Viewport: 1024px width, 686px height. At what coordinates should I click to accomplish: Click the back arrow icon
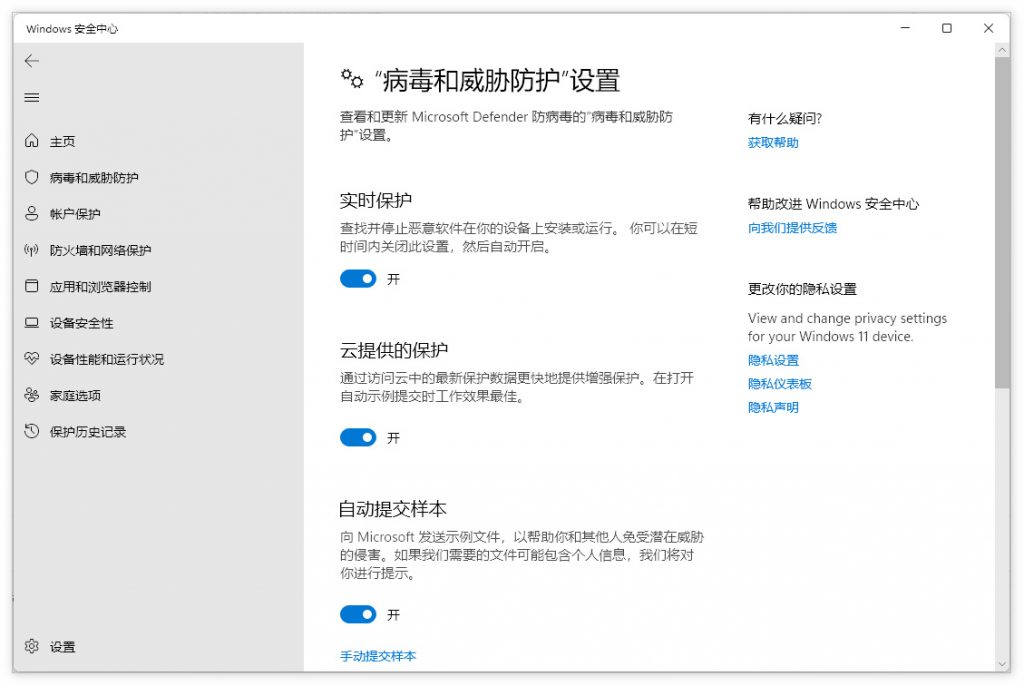[x=32, y=61]
